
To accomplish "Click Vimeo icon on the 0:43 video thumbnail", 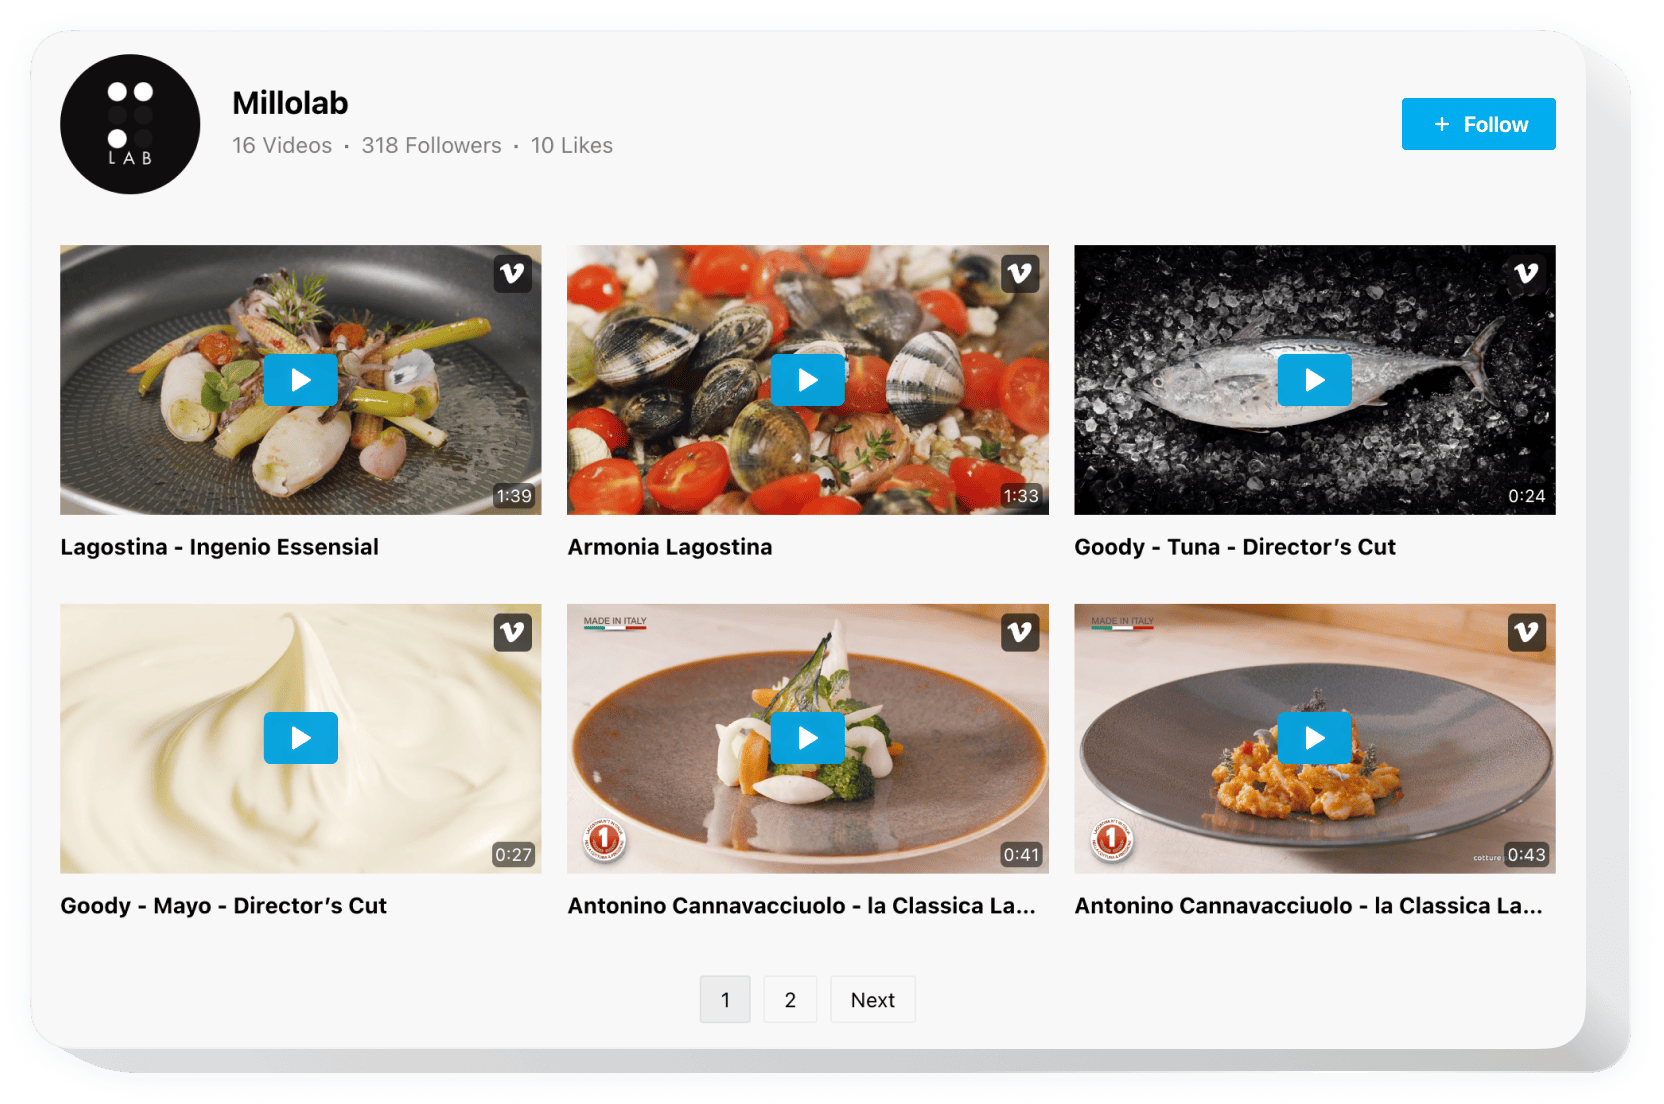I will [x=1526, y=632].
